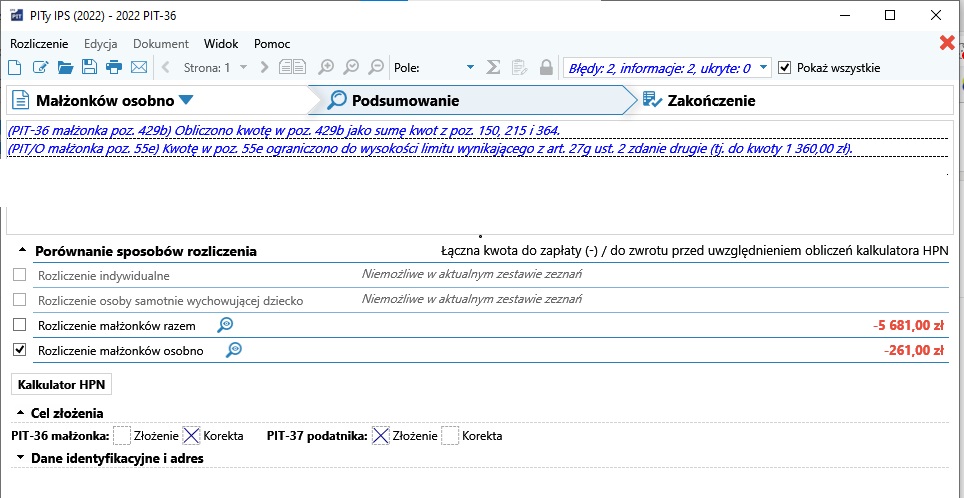Save using the floppy disk icon
Viewport: 964px width, 498px height.
coord(89,68)
